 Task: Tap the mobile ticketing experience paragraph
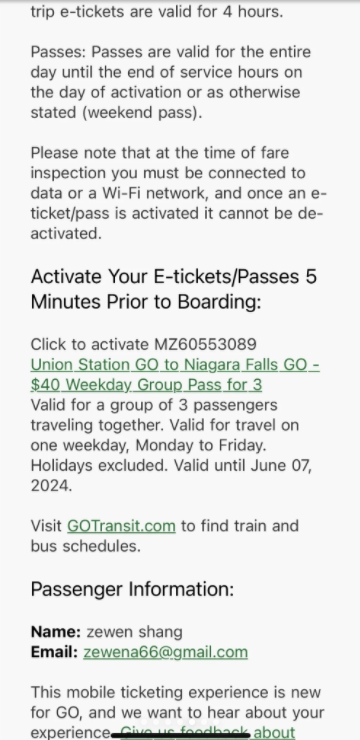[x=177, y=713]
